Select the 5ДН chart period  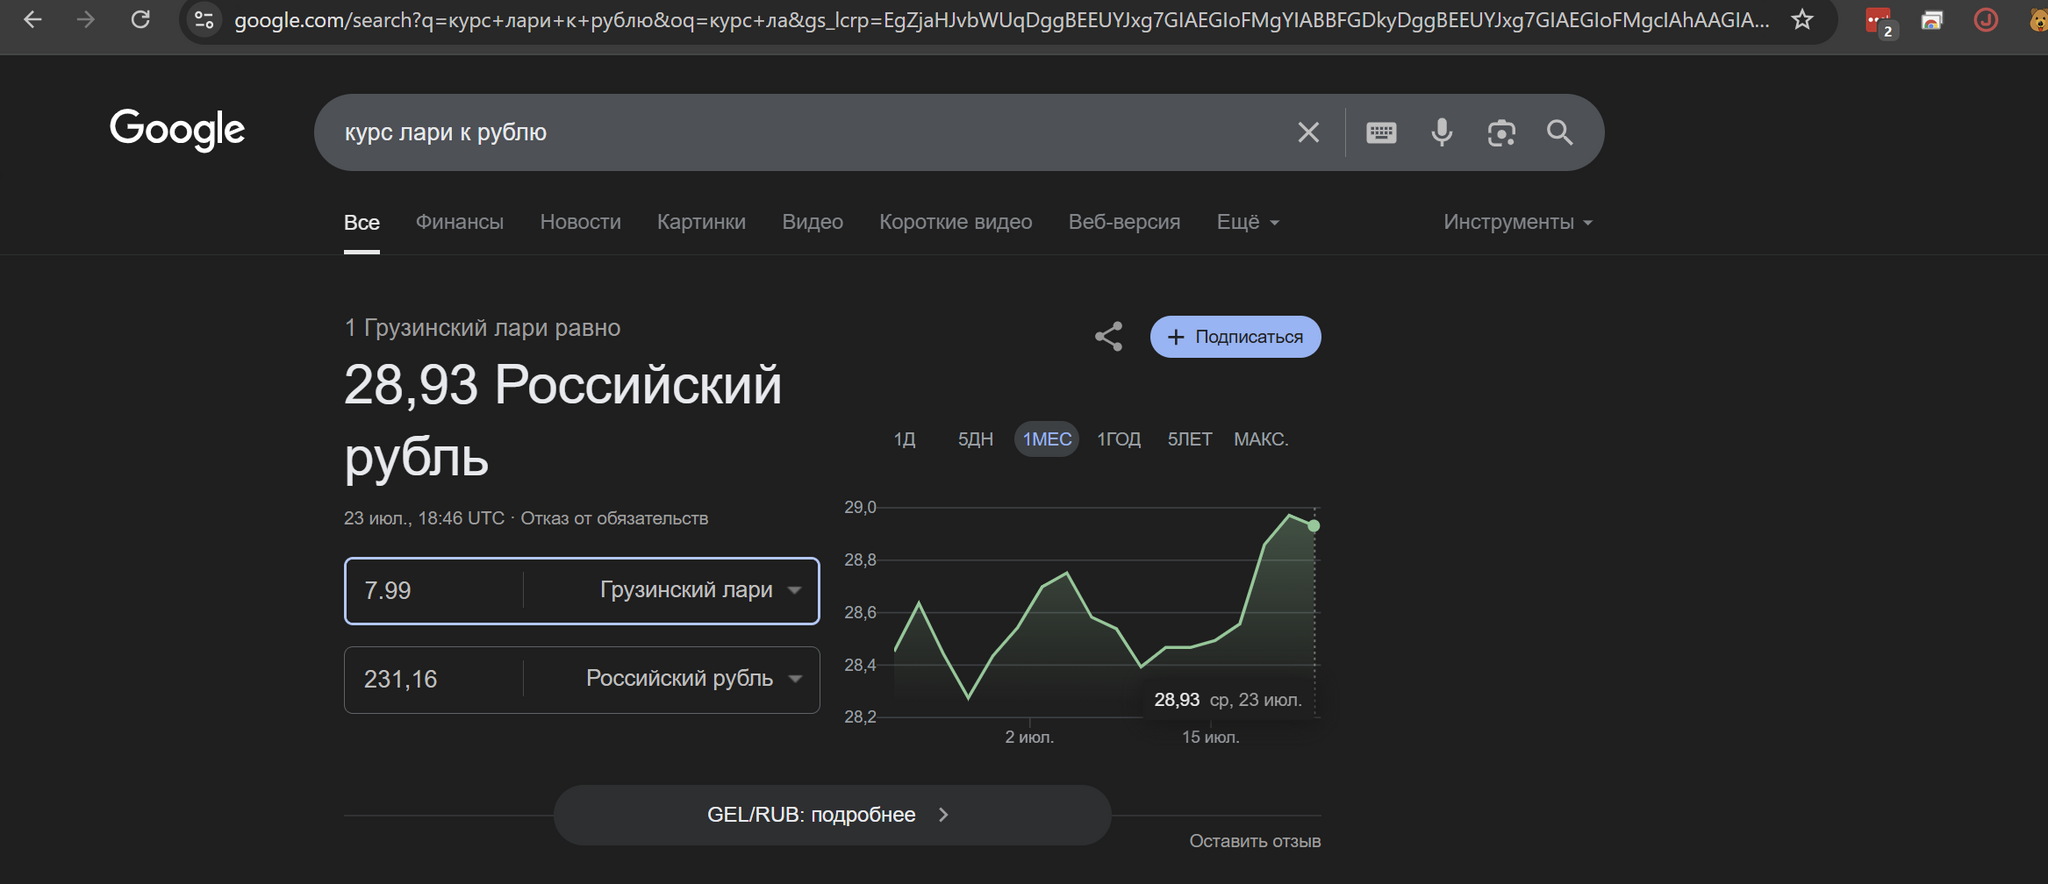975,439
